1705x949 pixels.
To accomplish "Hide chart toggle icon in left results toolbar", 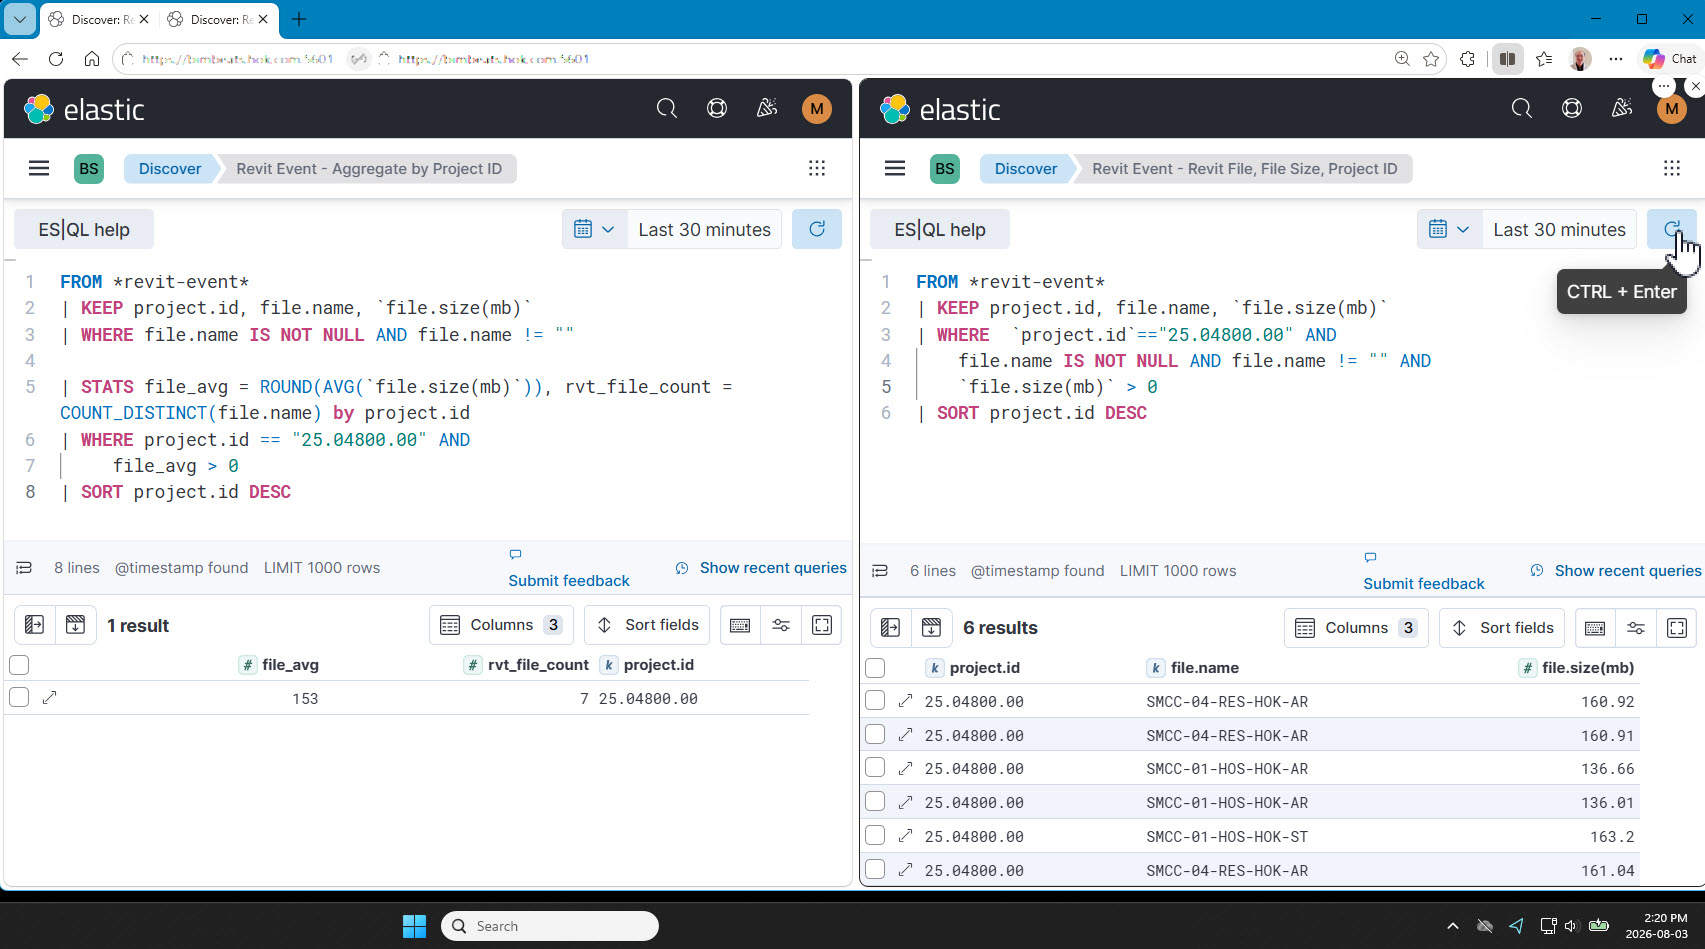I will tap(34, 625).
